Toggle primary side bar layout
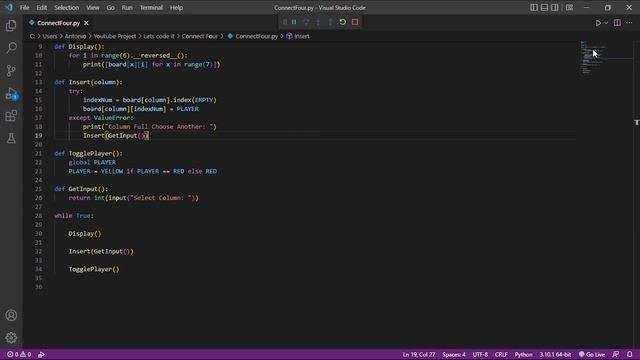 tap(534, 7)
